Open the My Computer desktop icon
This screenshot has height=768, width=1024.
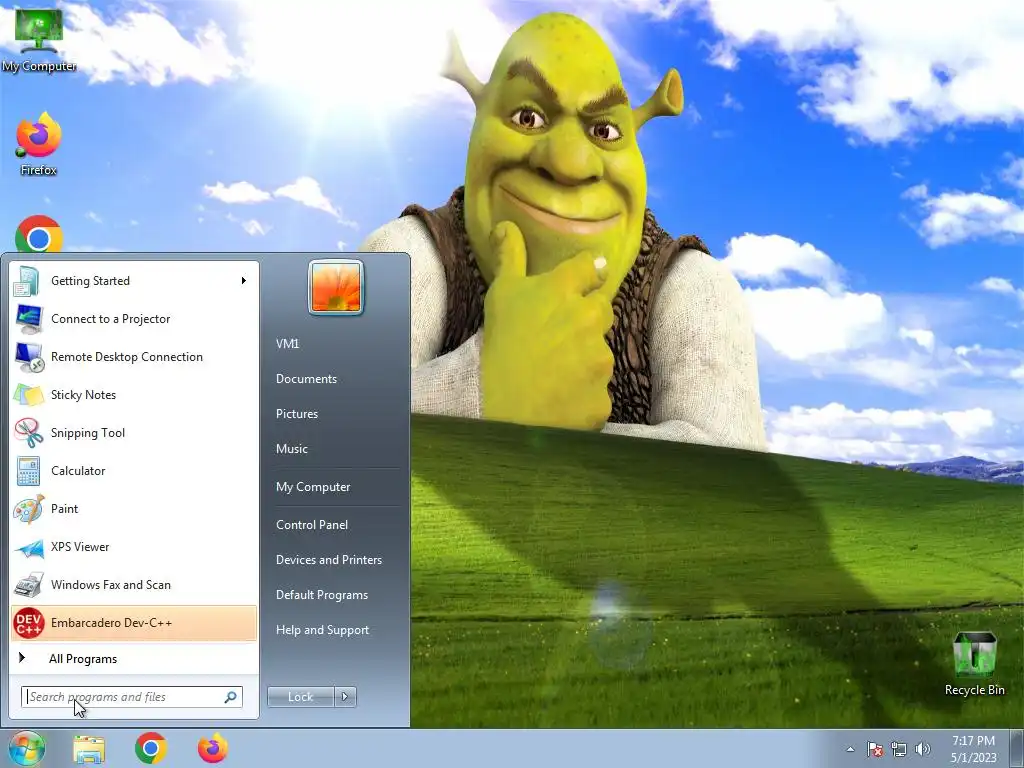click(x=39, y=39)
